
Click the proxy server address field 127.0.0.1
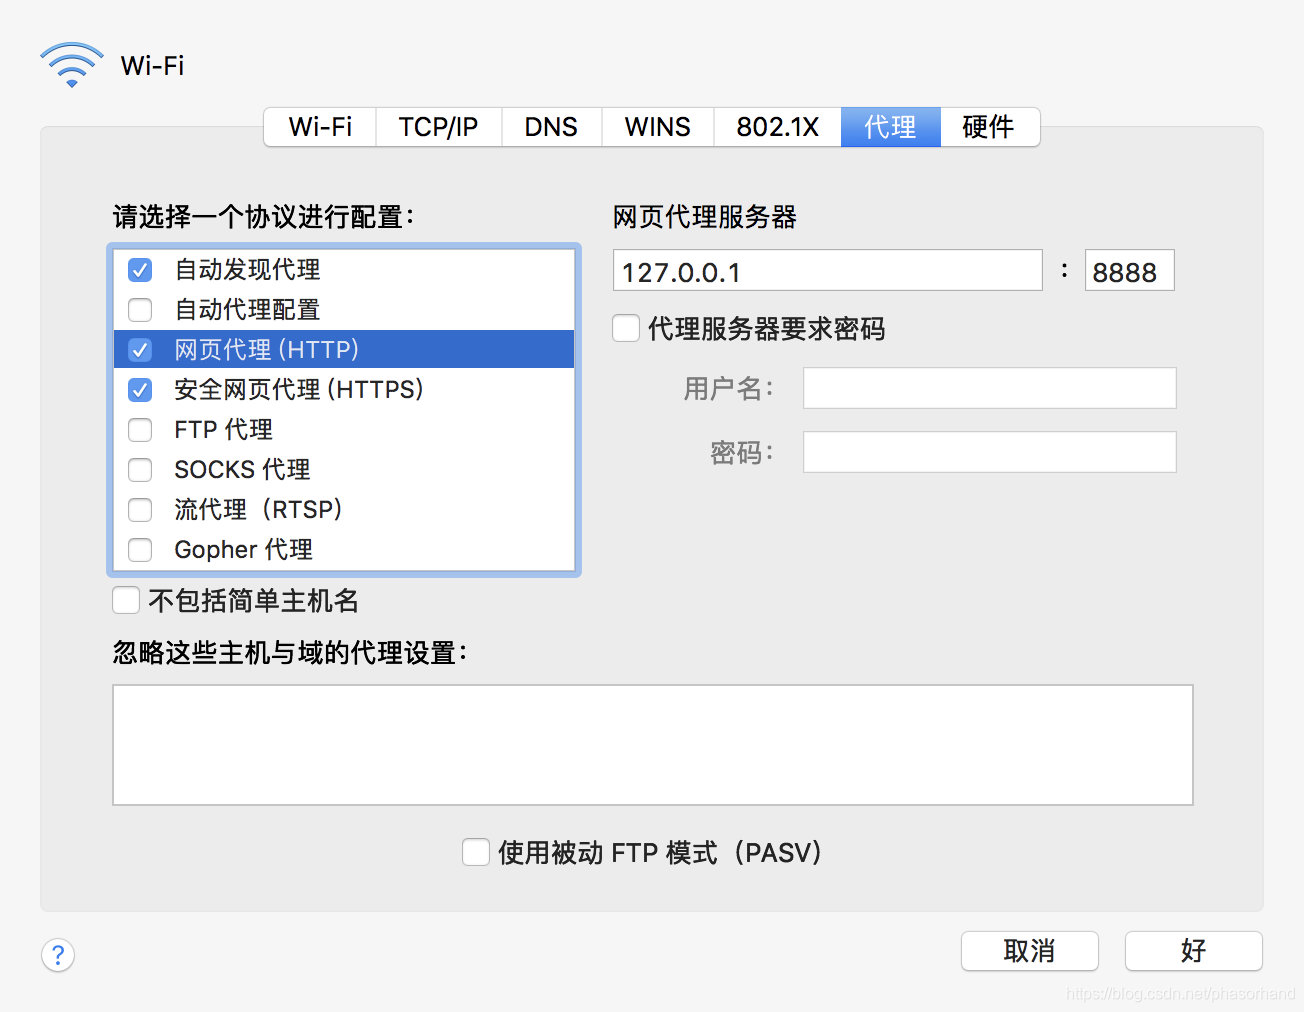tap(827, 270)
